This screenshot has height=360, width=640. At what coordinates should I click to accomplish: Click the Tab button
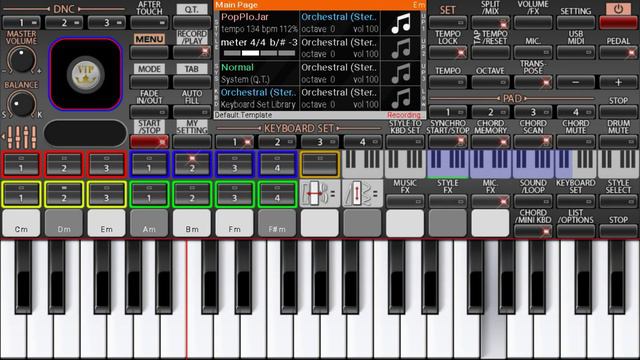point(191,82)
